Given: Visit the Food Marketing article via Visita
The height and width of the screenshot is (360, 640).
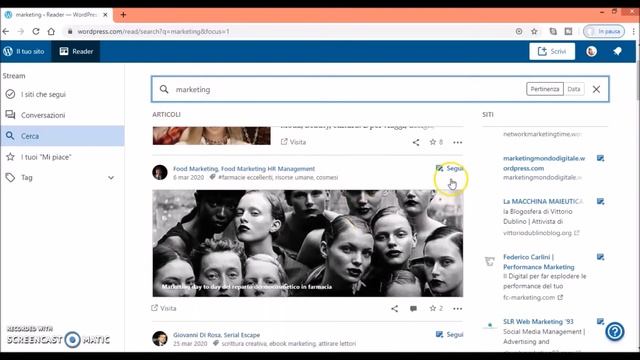Looking at the screenshot, I should click(164, 308).
